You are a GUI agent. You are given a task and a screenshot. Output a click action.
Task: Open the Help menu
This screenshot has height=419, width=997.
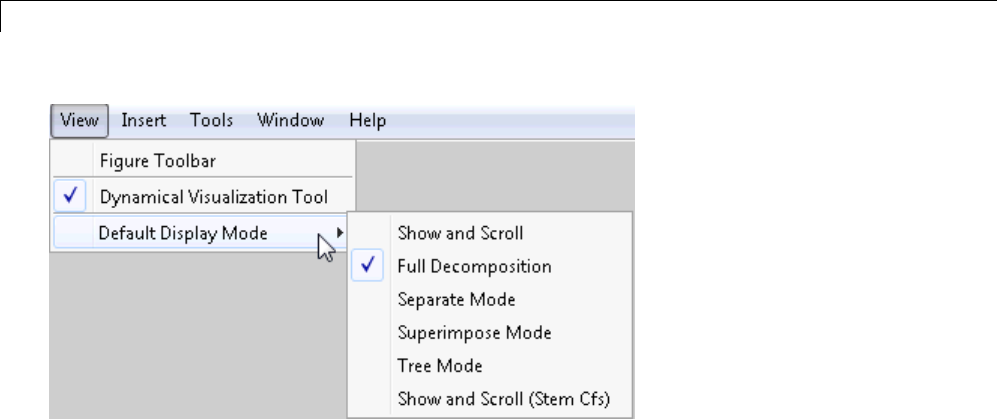367,120
